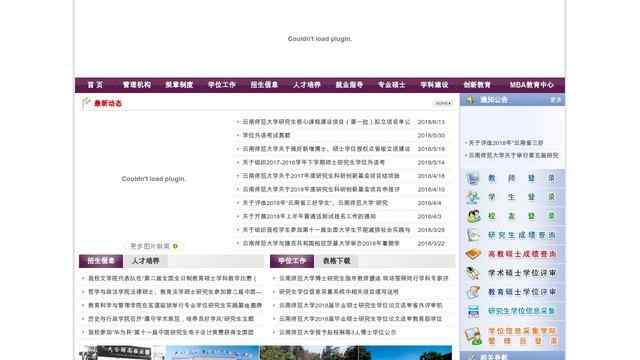The height and width of the screenshot is (360, 640).
Task: Open the 学位信息采集学院管理员登录 link
Action: click(522, 336)
